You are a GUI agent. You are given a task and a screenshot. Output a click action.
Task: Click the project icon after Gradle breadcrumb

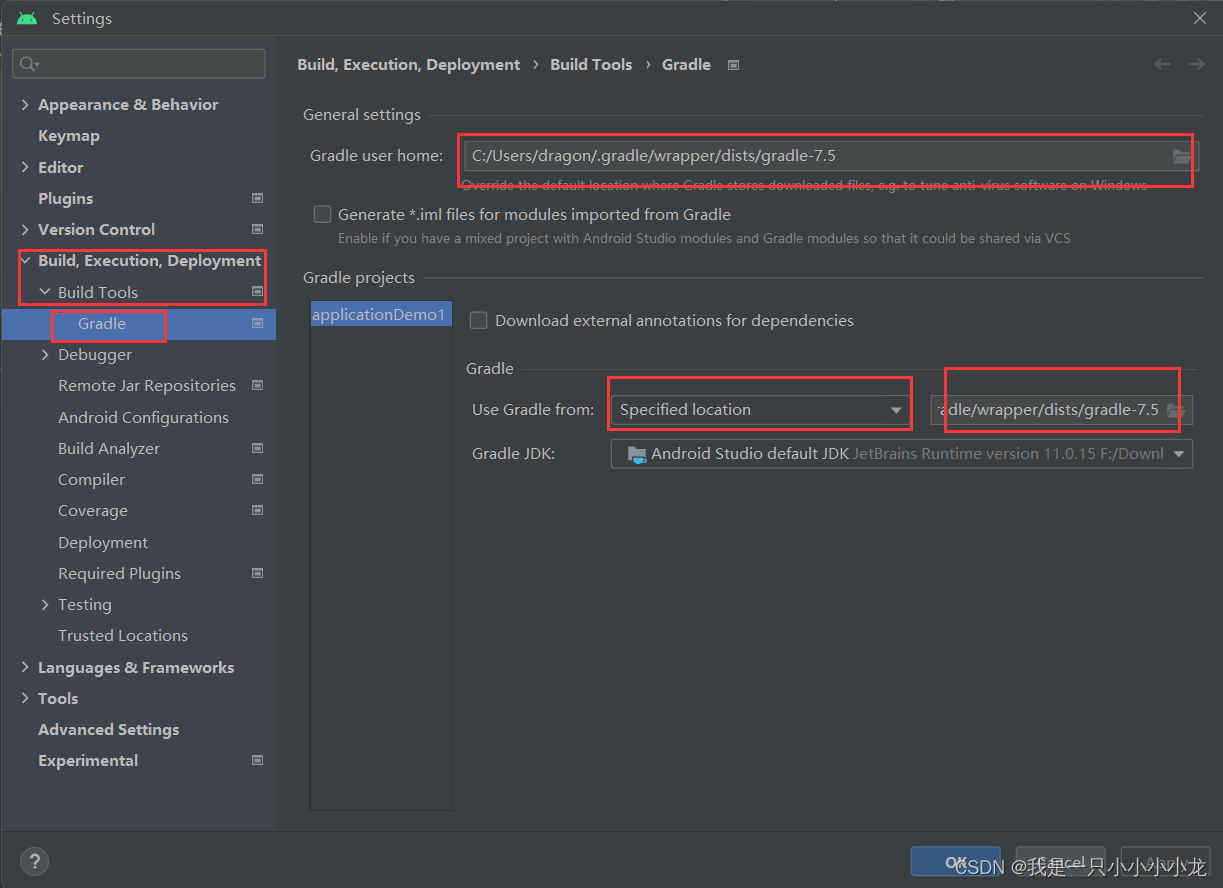pyautogui.click(x=733, y=65)
